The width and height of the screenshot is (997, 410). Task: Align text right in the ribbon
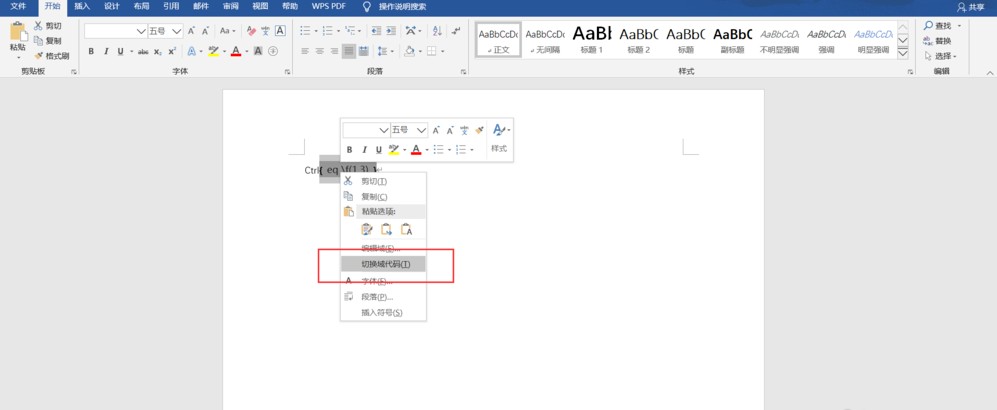pos(334,51)
